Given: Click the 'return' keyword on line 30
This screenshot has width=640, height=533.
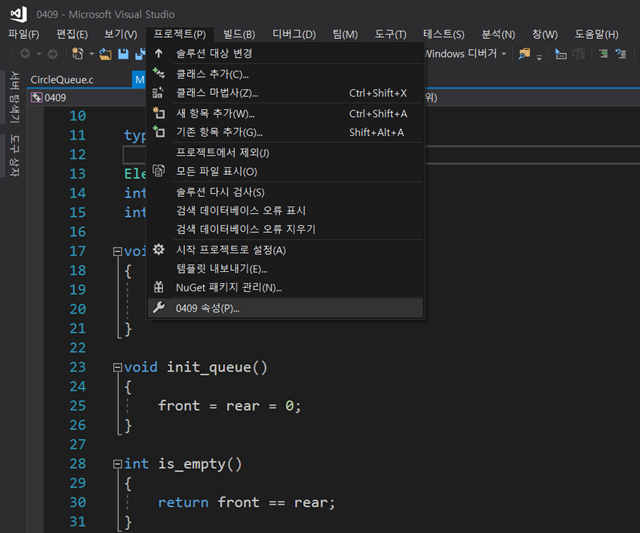Looking at the screenshot, I should (x=183, y=502).
